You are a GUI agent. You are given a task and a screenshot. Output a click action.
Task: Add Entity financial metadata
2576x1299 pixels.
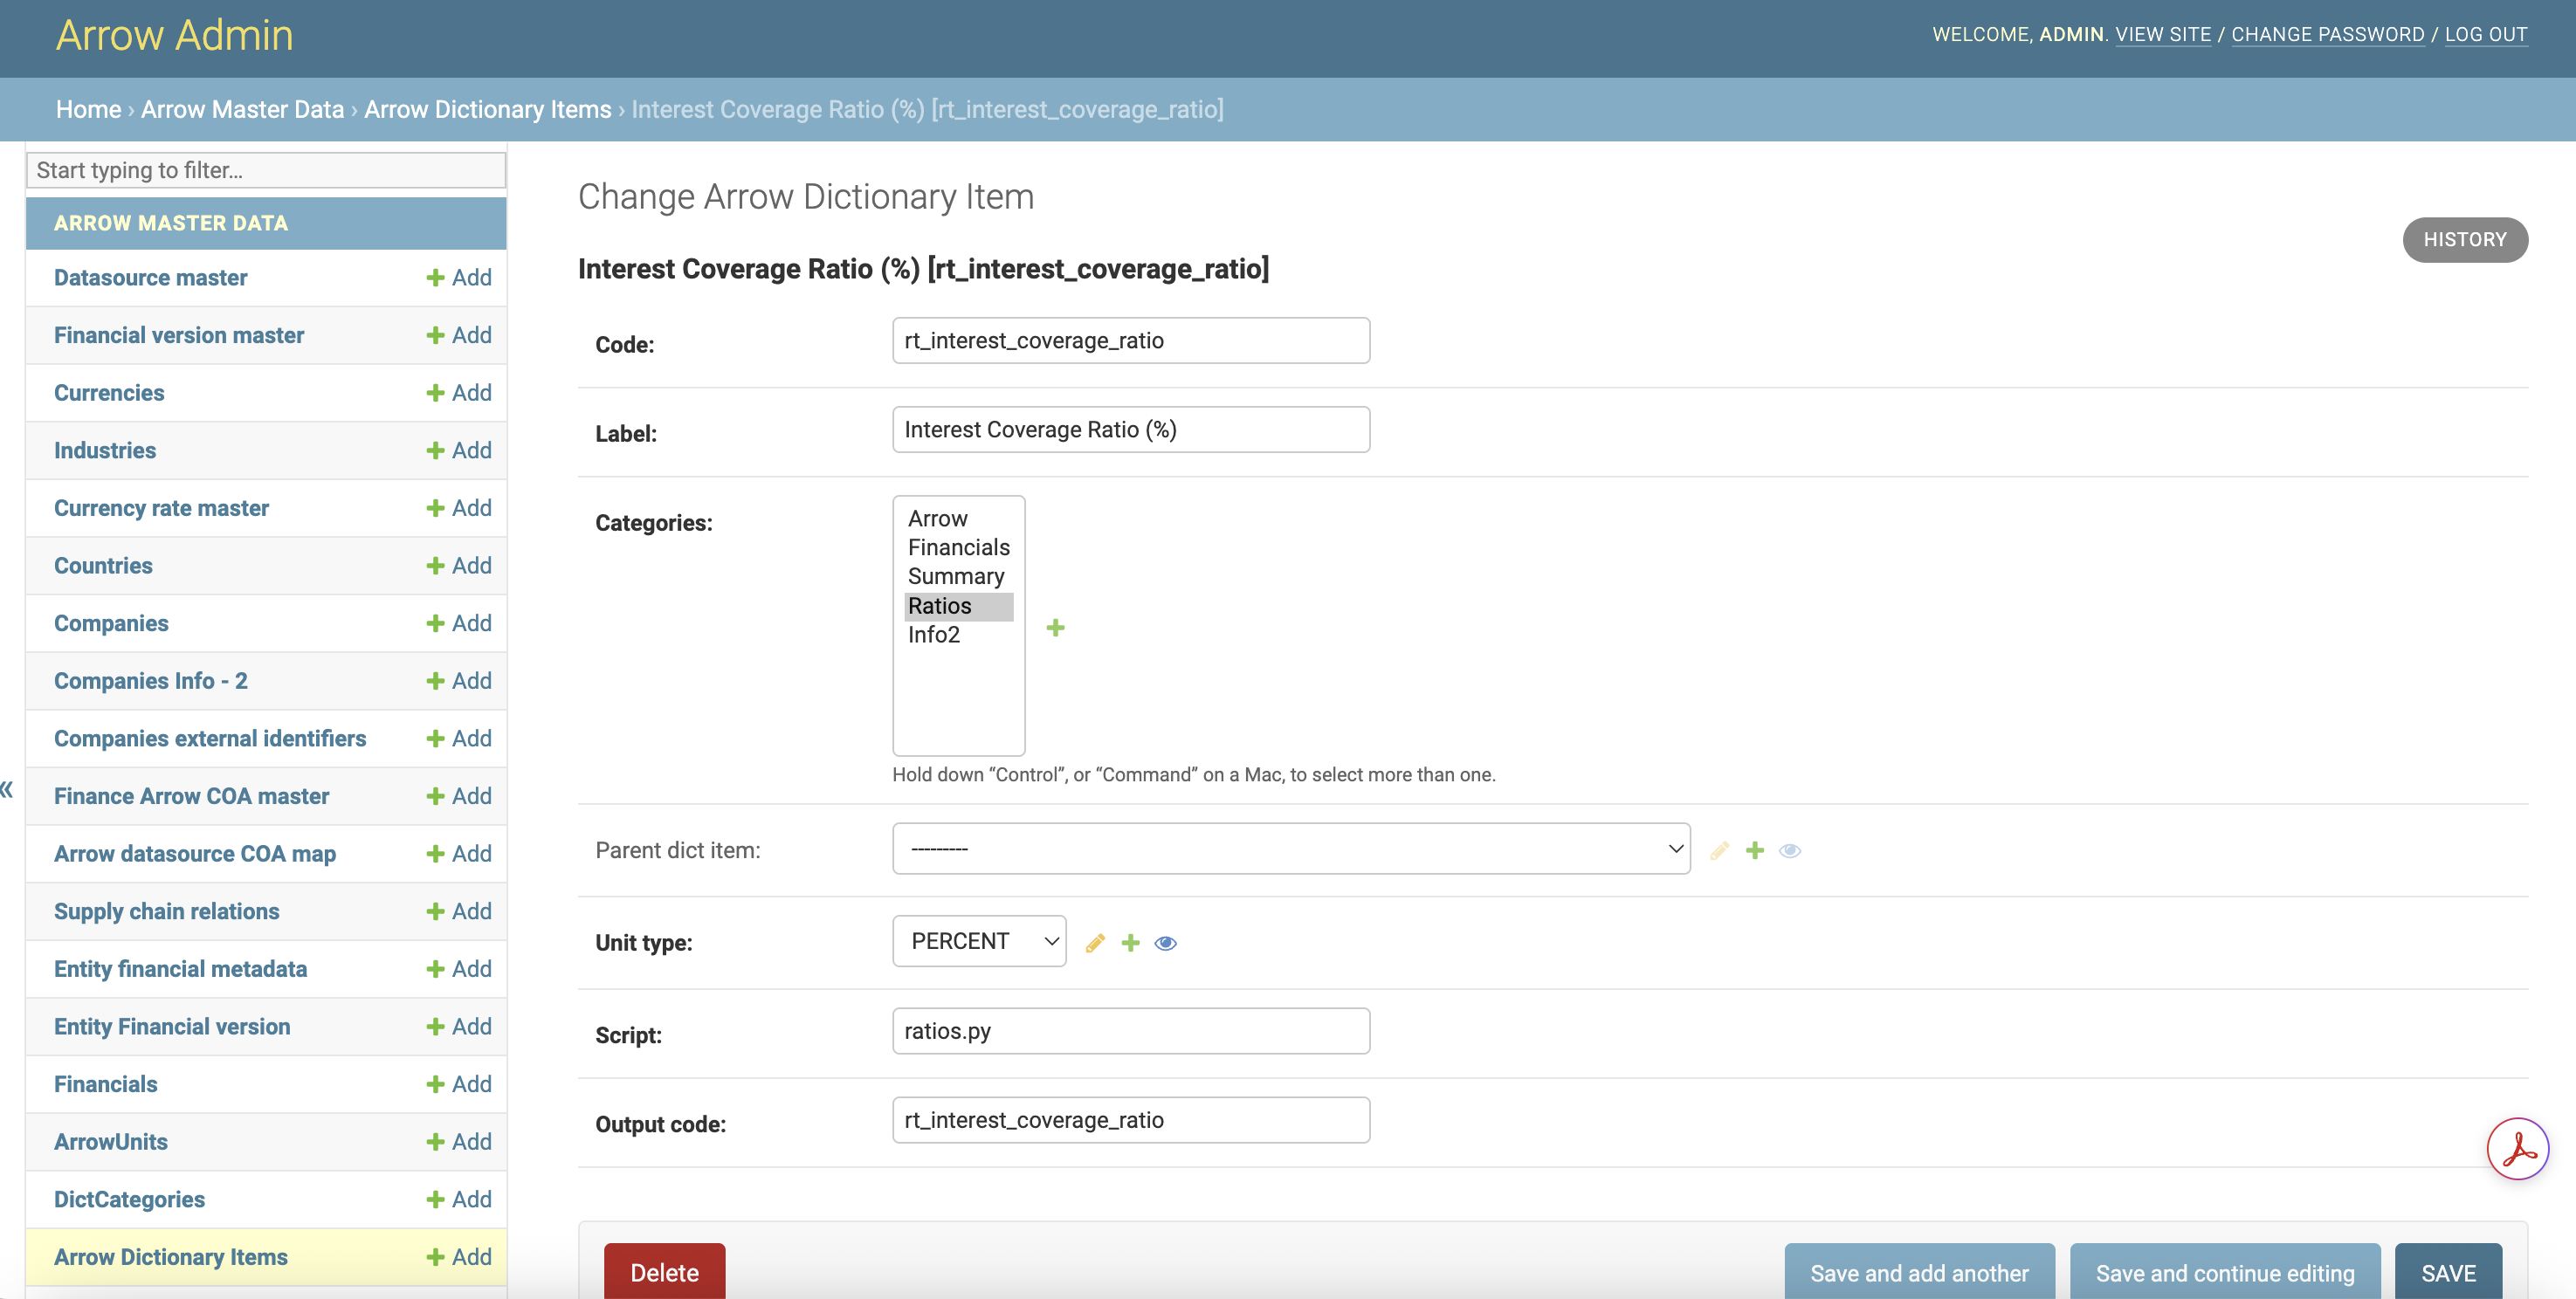[x=459, y=969]
